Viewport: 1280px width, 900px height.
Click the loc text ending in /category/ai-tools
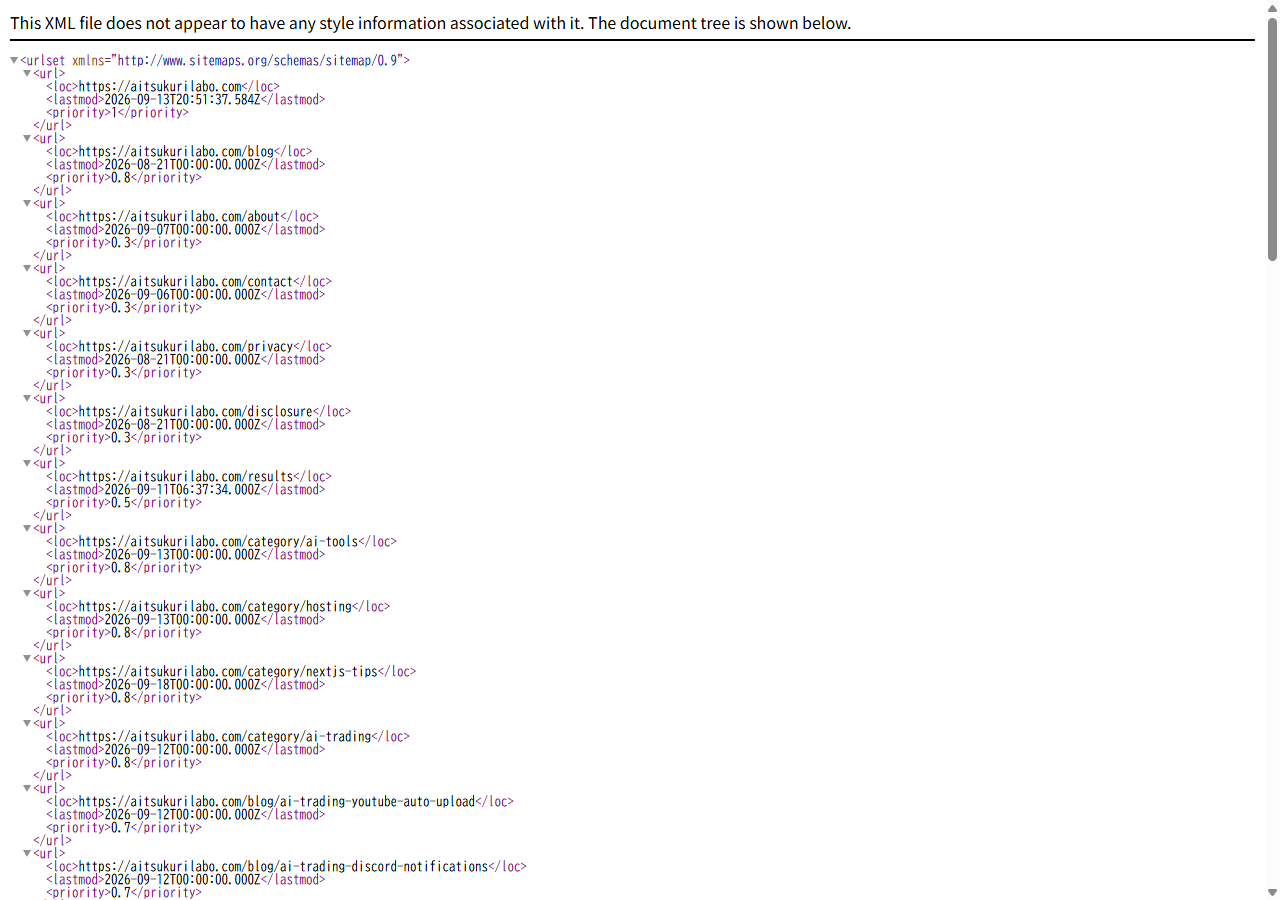tap(218, 542)
